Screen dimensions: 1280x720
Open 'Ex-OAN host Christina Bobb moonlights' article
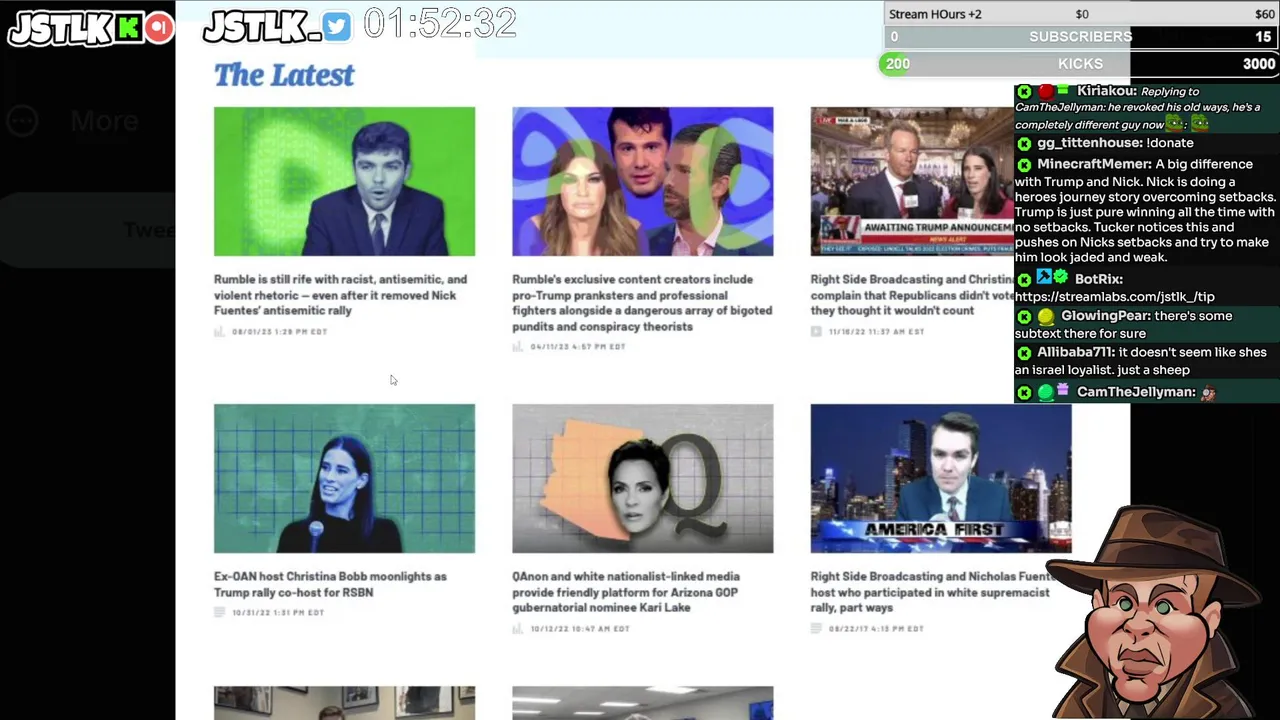pyautogui.click(x=330, y=584)
